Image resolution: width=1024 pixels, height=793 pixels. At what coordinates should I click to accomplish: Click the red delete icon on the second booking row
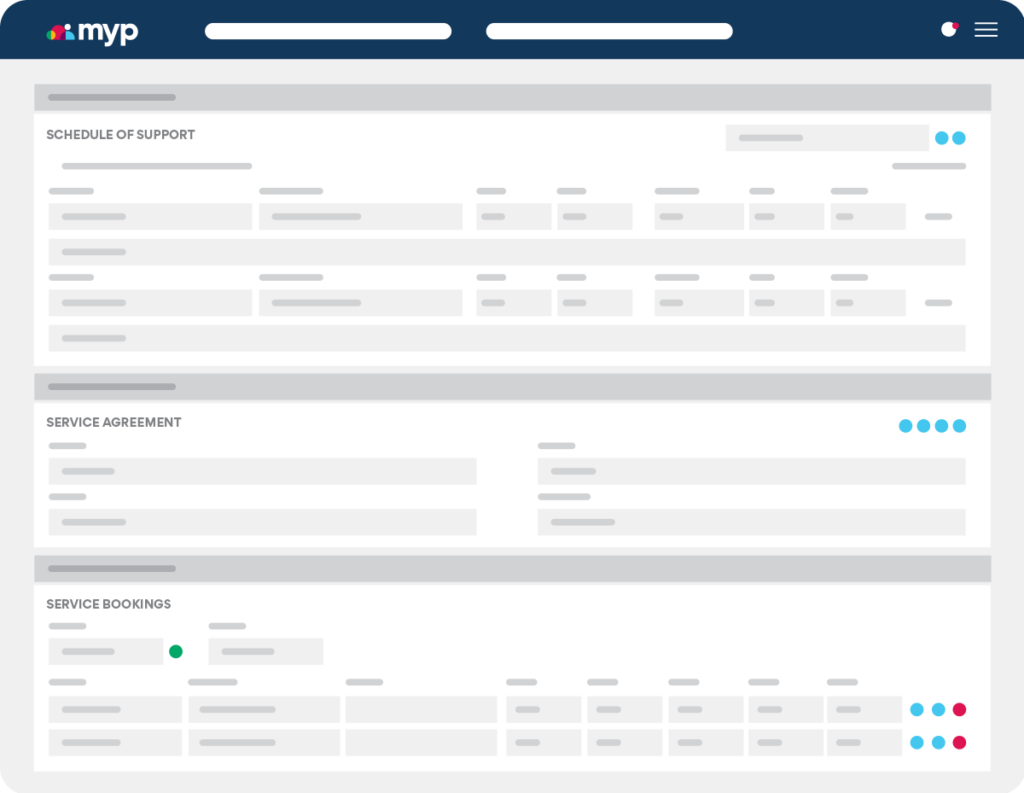[x=959, y=743]
